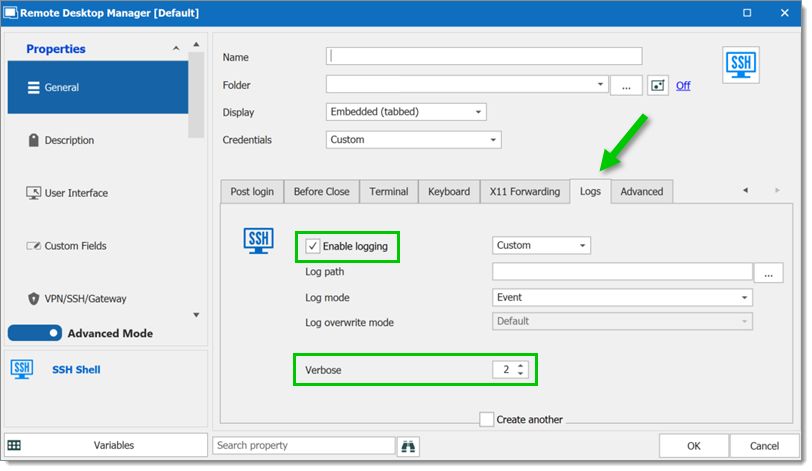The width and height of the screenshot is (812, 471).
Task: Collapse the Properties section chevron
Action: click(176, 48)
